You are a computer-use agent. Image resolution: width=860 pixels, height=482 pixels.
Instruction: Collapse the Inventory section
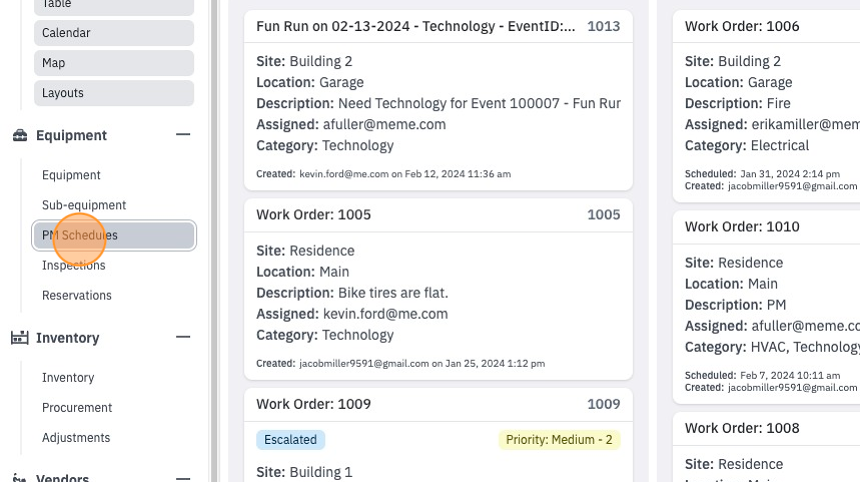click(x=183, y=337)
